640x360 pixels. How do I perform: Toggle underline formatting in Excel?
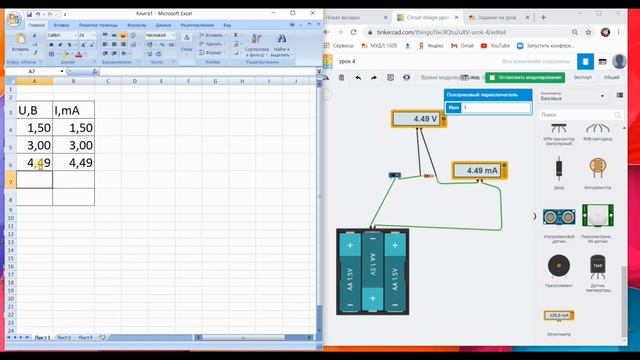coord(69,44)
